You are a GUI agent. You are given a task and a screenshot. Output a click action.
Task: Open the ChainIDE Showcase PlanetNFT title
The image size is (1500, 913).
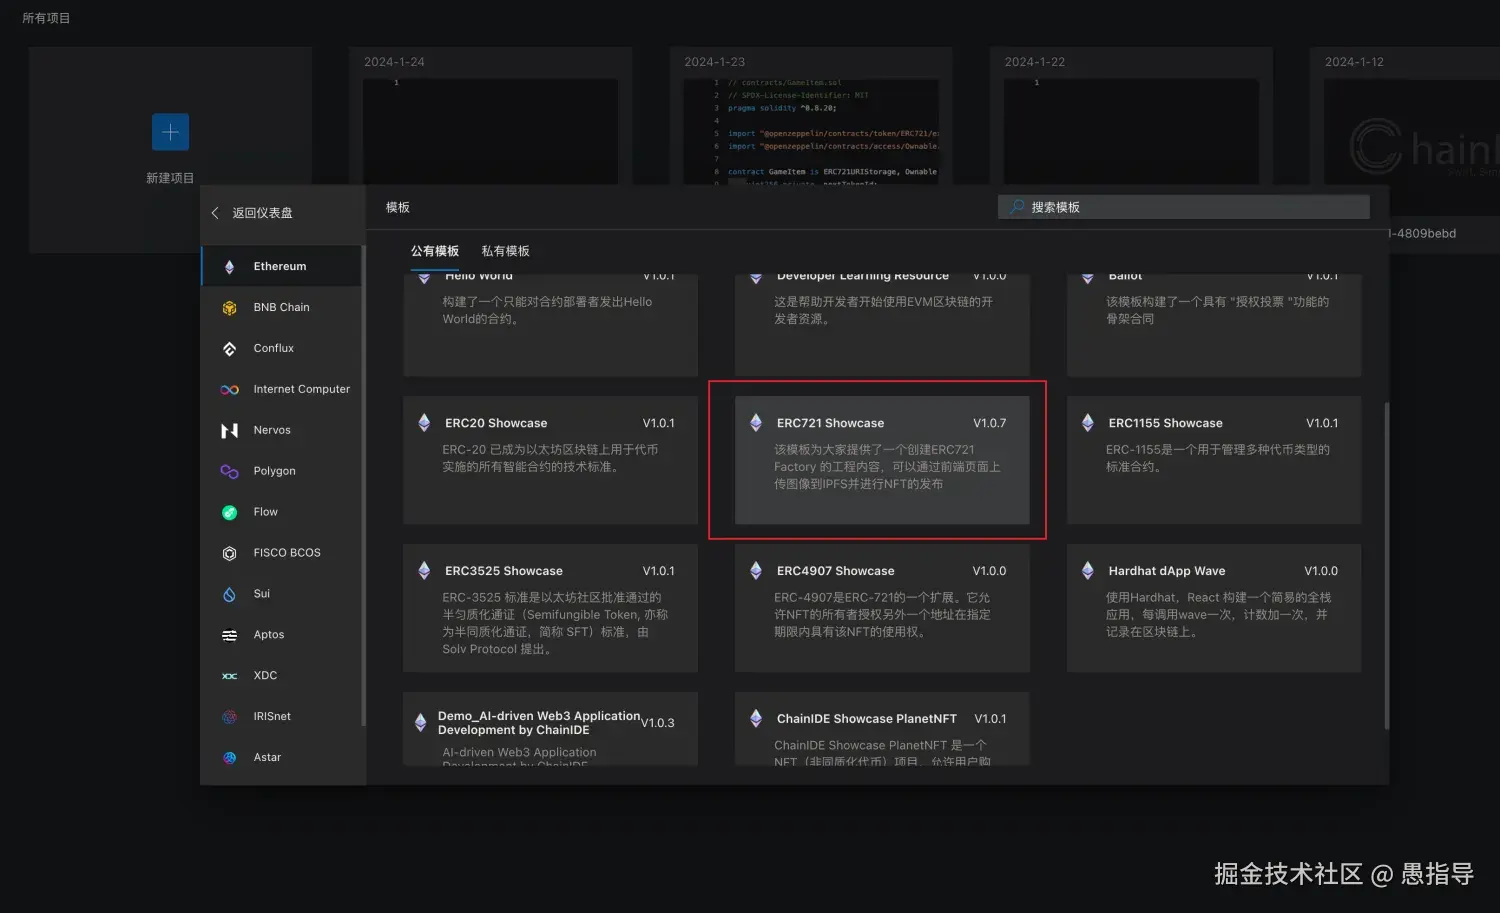(x=867, y=719)
